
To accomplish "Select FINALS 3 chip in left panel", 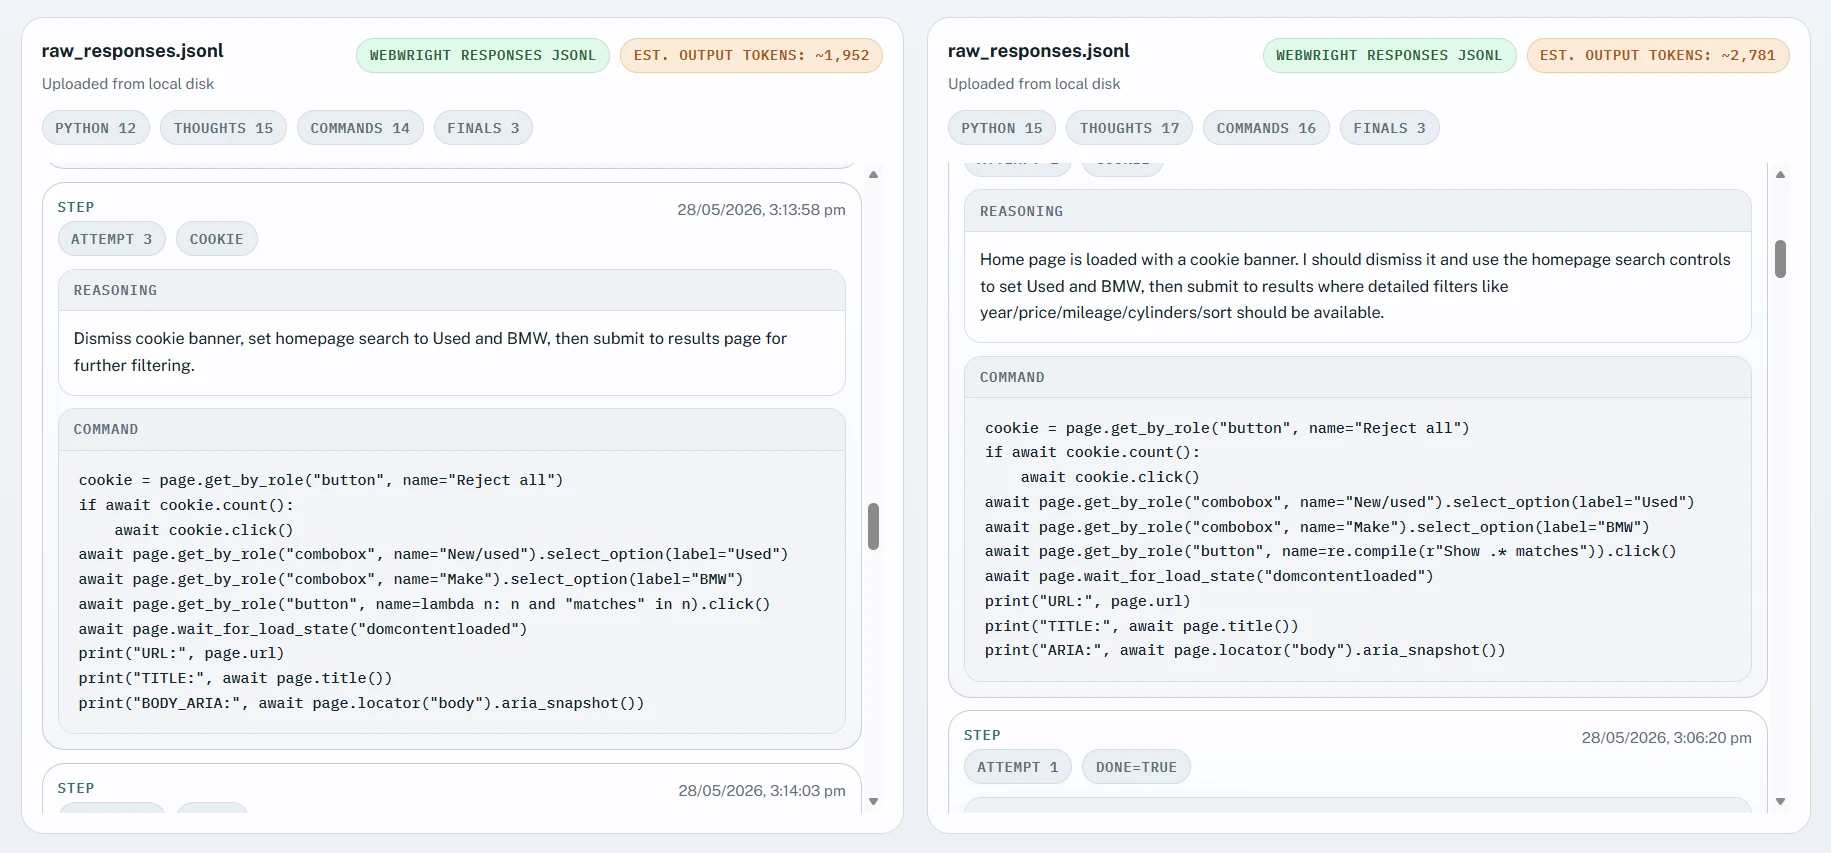I will pyautogui.click(x=483, y=128).
